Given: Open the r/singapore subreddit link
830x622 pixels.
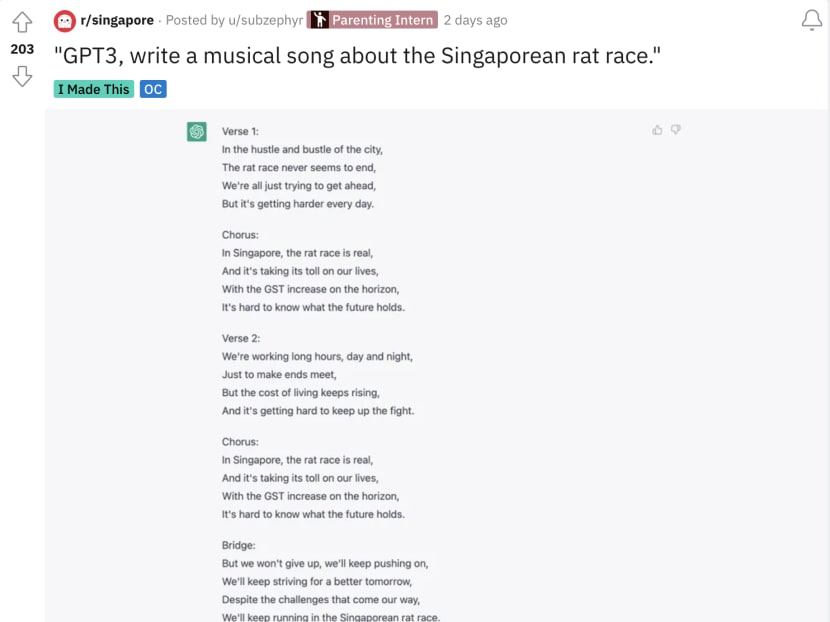Looking at the screenshot, I should [x=119, y=20].
